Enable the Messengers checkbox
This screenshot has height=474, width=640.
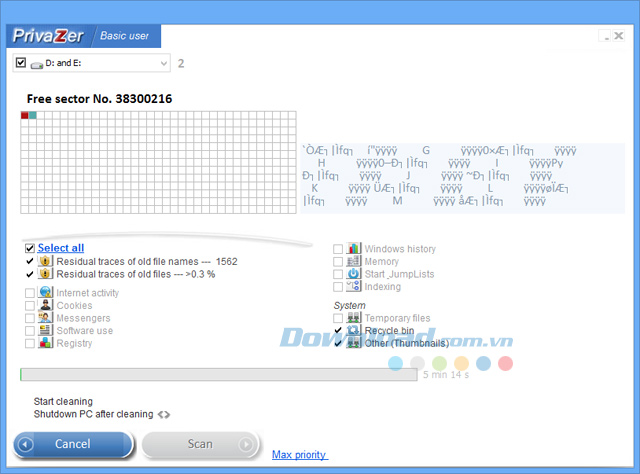coord(30,318)
